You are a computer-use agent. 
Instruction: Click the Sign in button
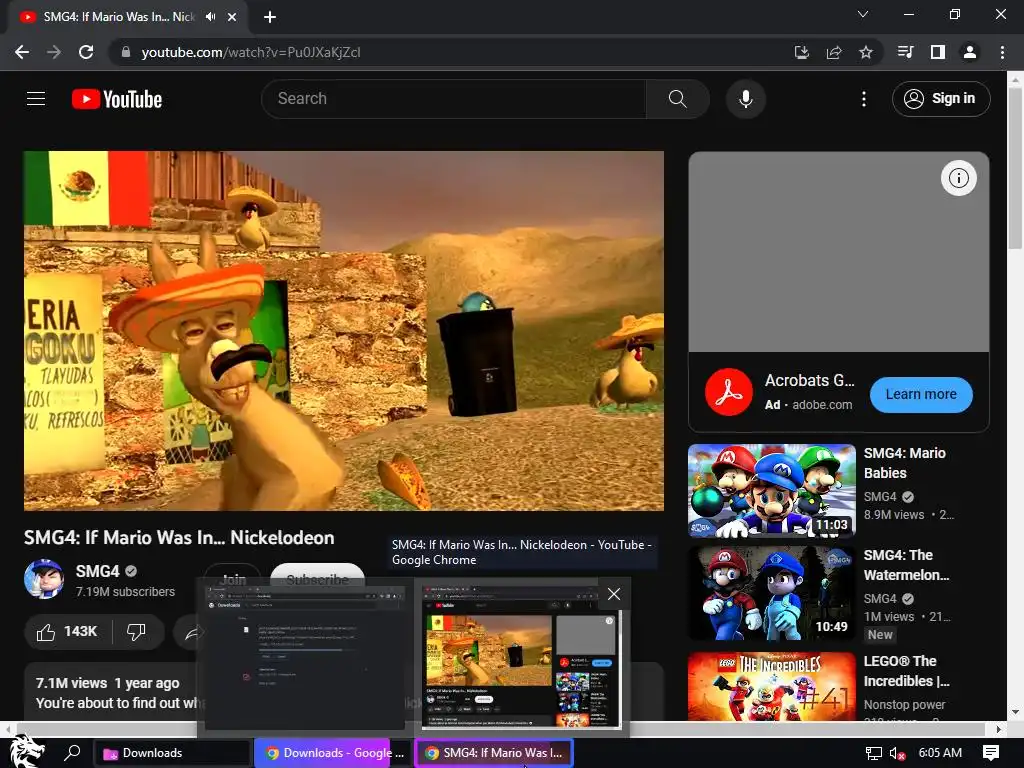[x=941, y=99]
